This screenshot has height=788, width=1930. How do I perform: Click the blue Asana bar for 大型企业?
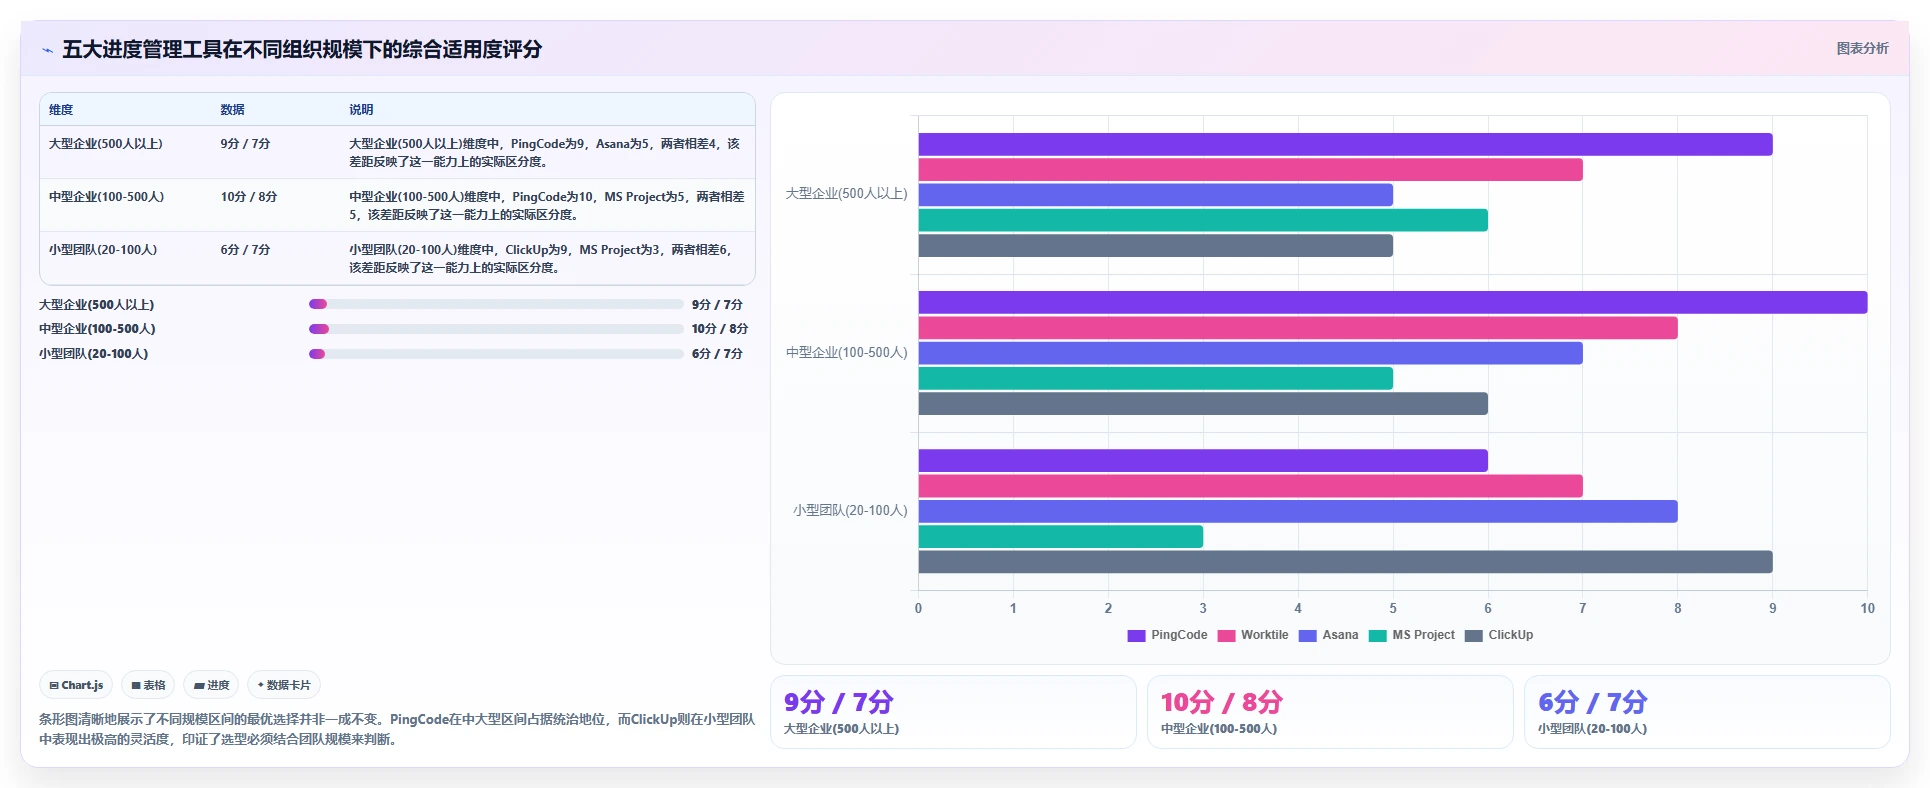pos(1155,195)
